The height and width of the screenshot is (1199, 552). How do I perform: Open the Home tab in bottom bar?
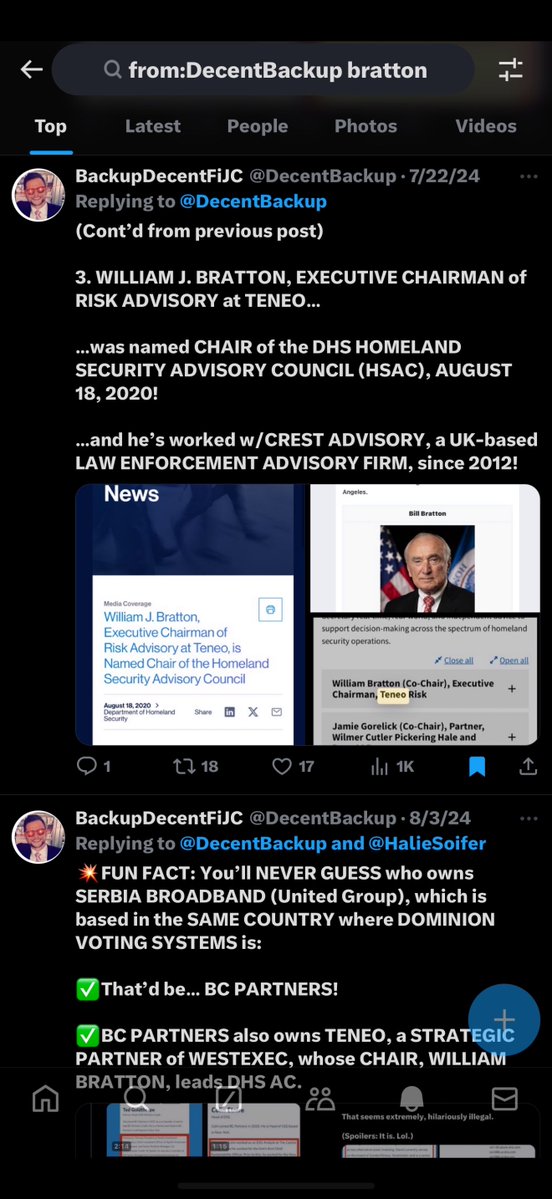46,1099
